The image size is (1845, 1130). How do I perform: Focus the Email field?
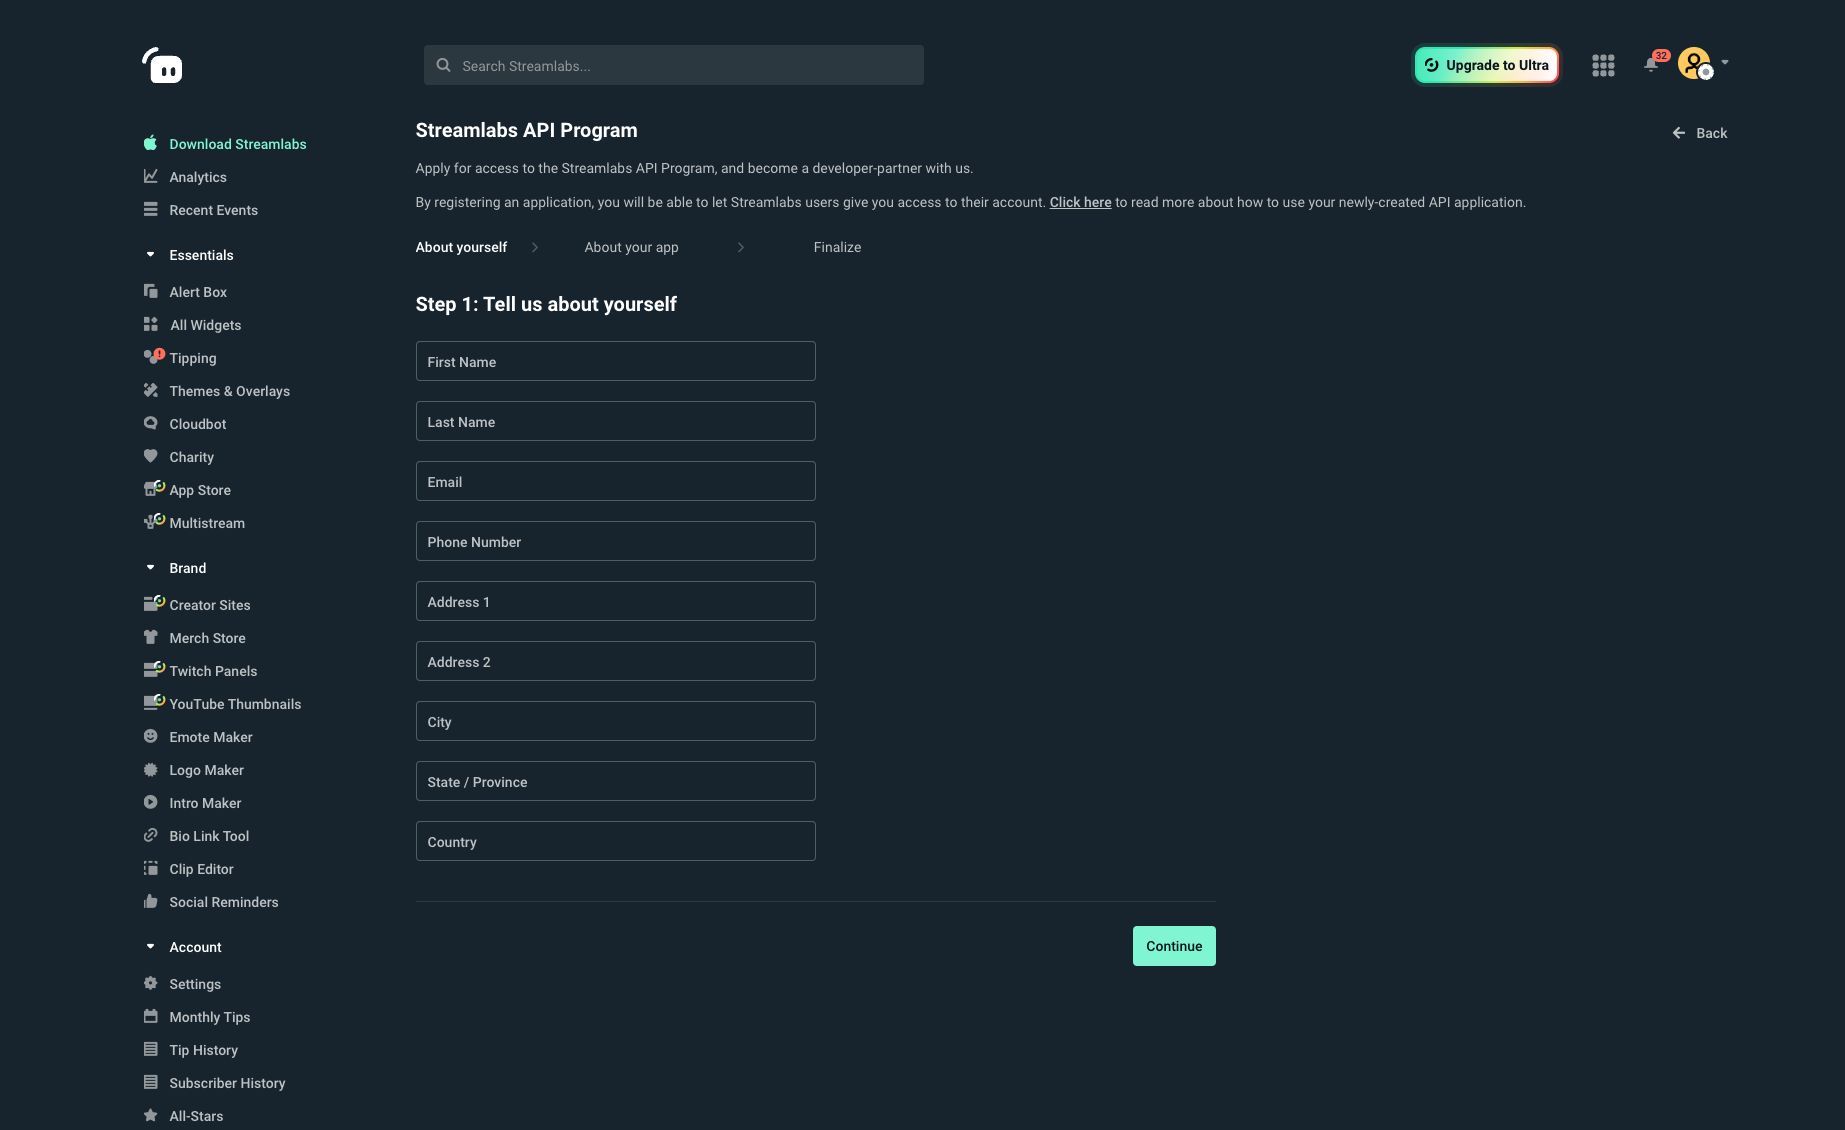pyautogui.click(x=615, y=481)
